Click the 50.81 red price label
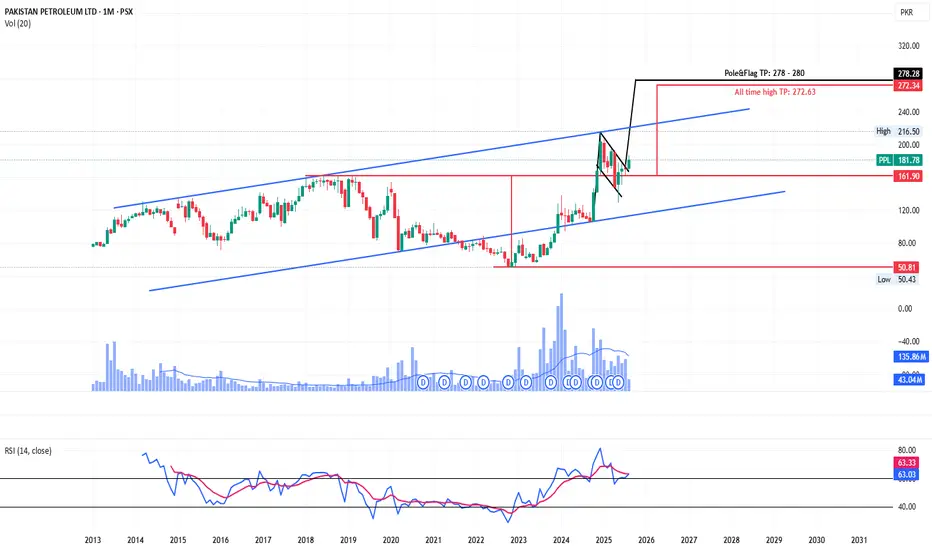 (908, 268)
